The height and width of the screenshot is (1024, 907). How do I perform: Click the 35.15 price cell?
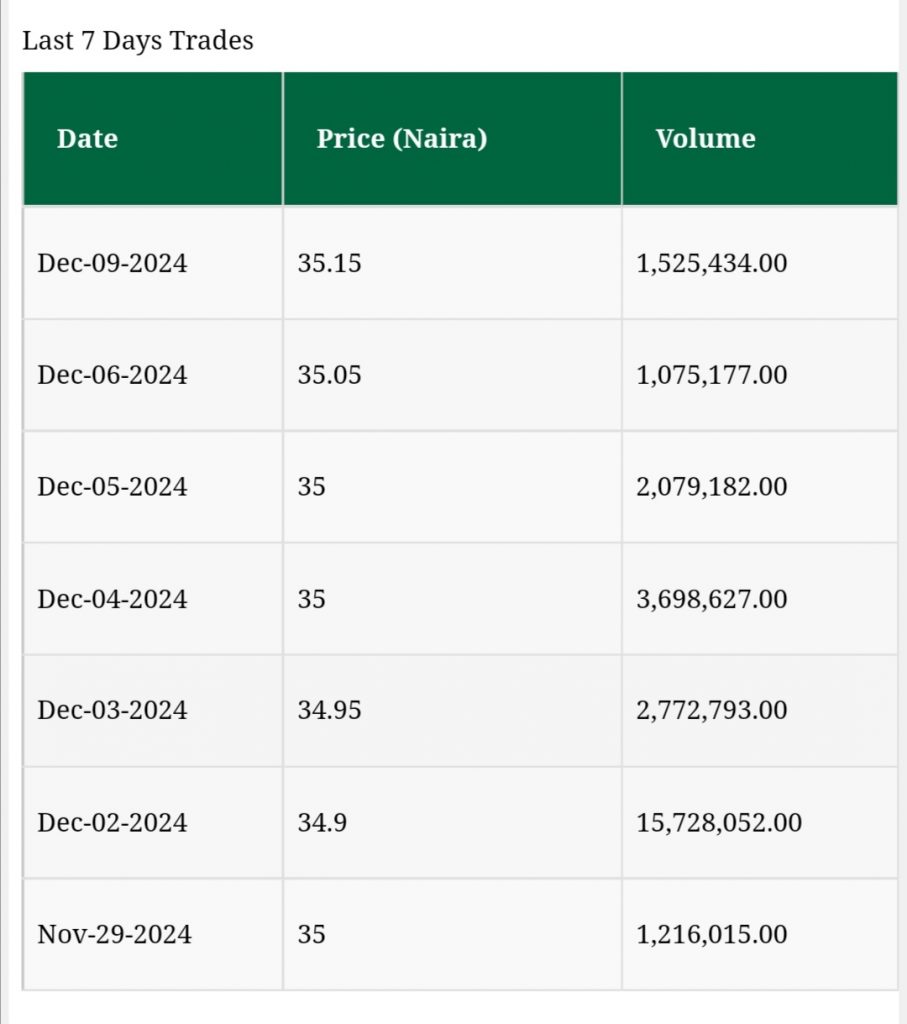[x=329, y=264]
